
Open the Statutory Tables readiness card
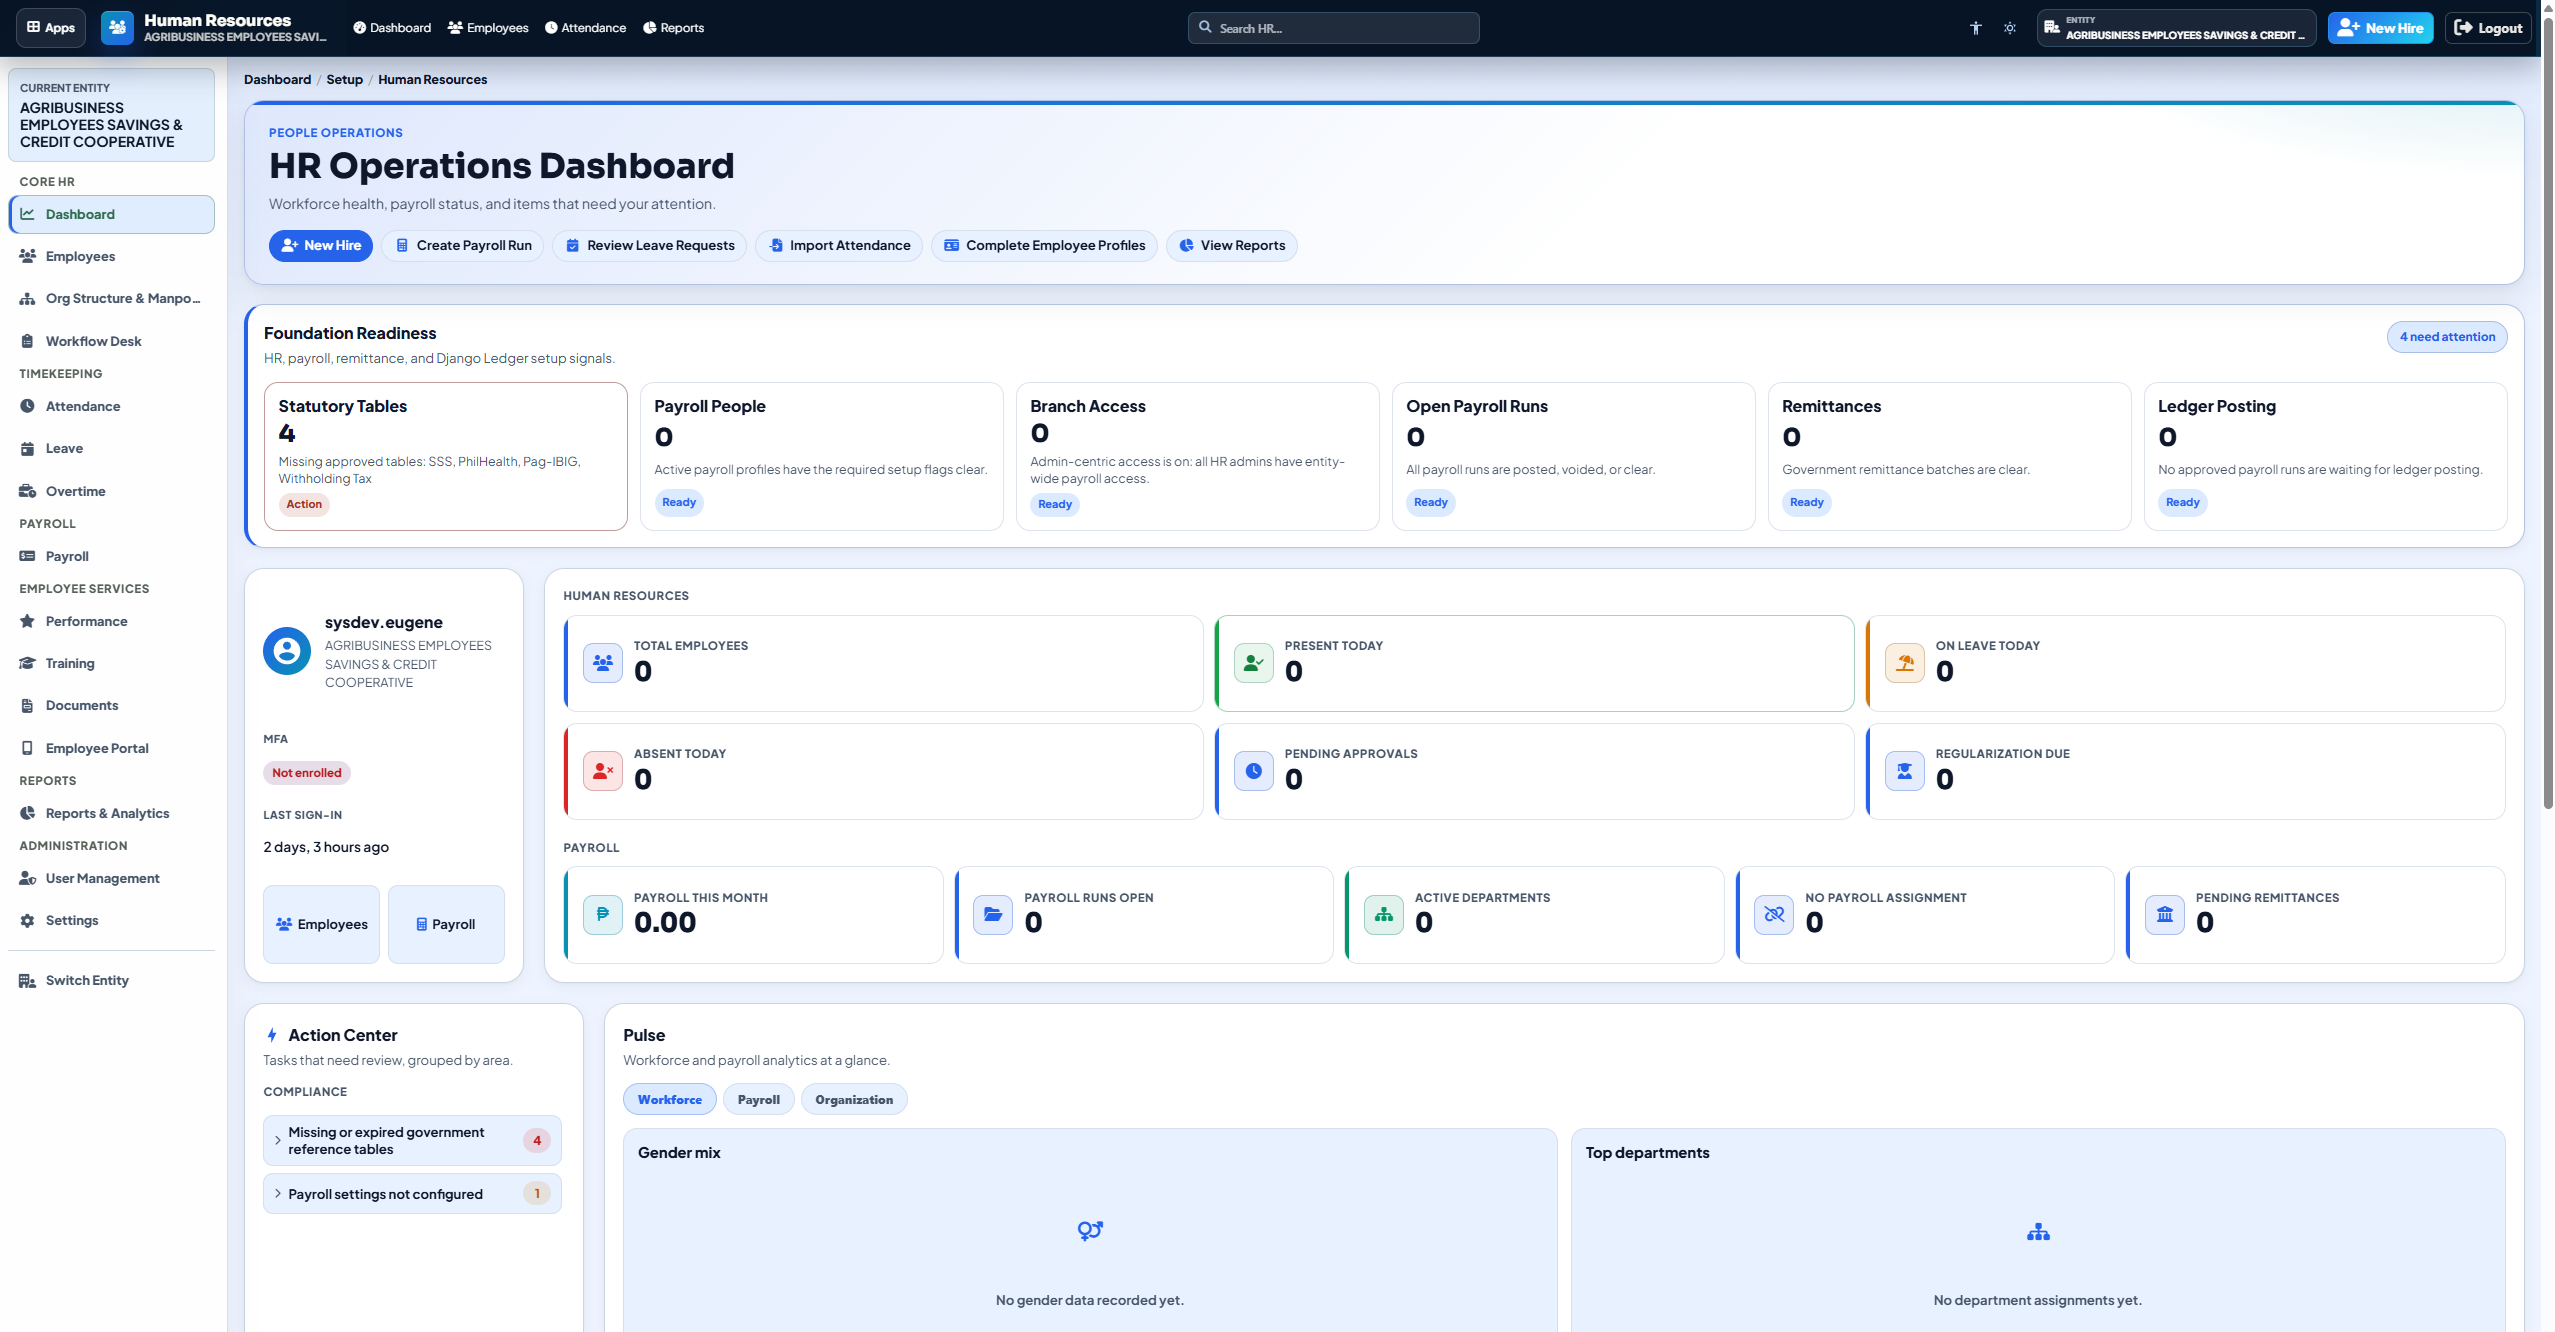pos(445,457)
